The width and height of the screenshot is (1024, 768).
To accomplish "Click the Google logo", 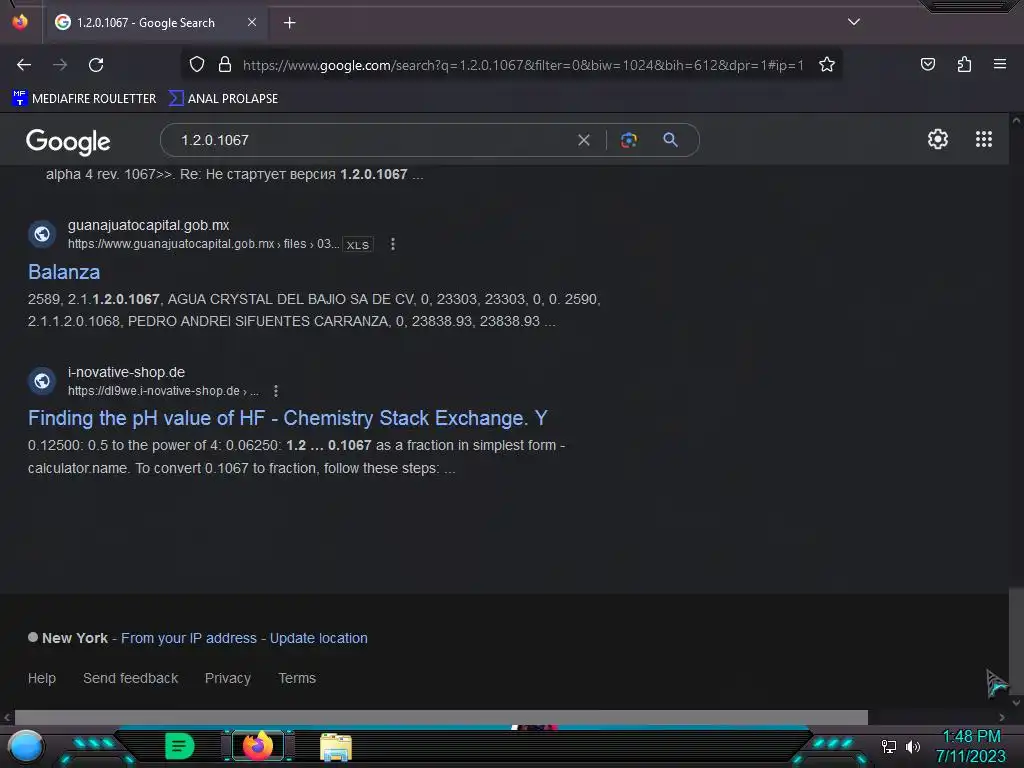I will pos(68,141).
